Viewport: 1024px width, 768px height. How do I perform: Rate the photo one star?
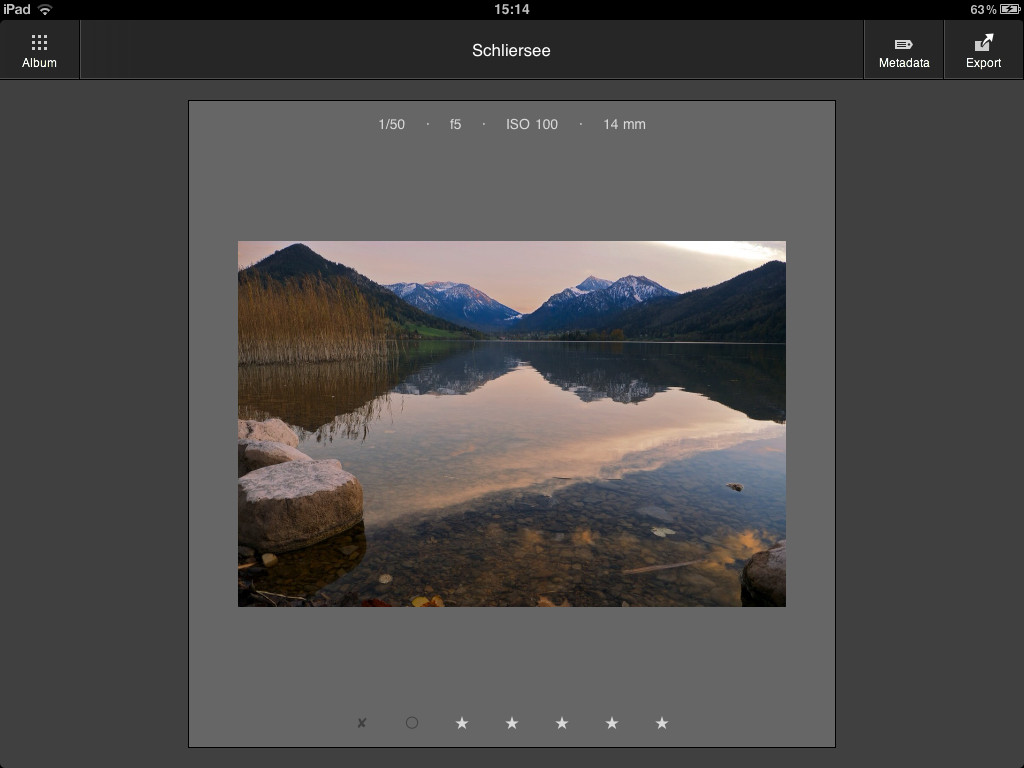tap(462, 723)
